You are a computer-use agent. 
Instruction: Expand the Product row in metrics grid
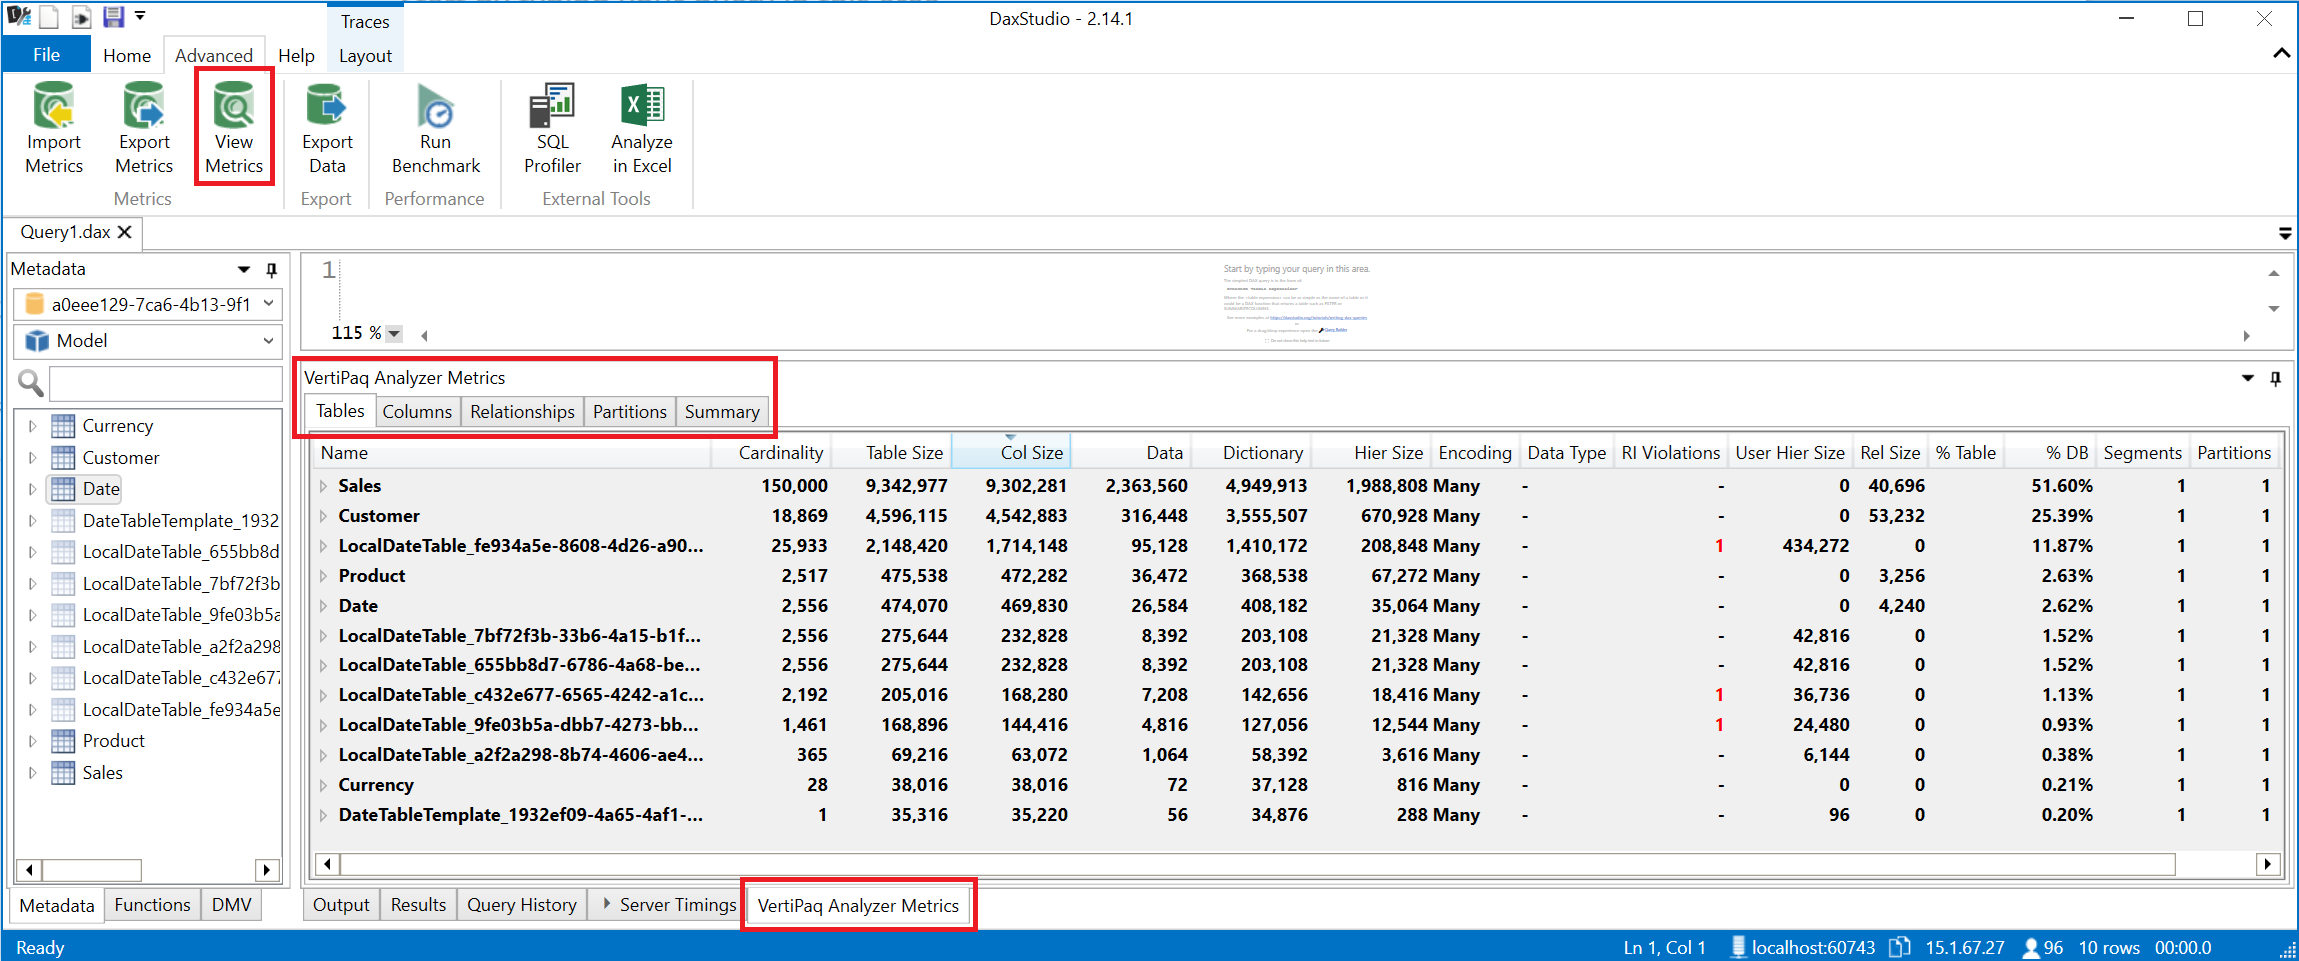click(323, 576)
